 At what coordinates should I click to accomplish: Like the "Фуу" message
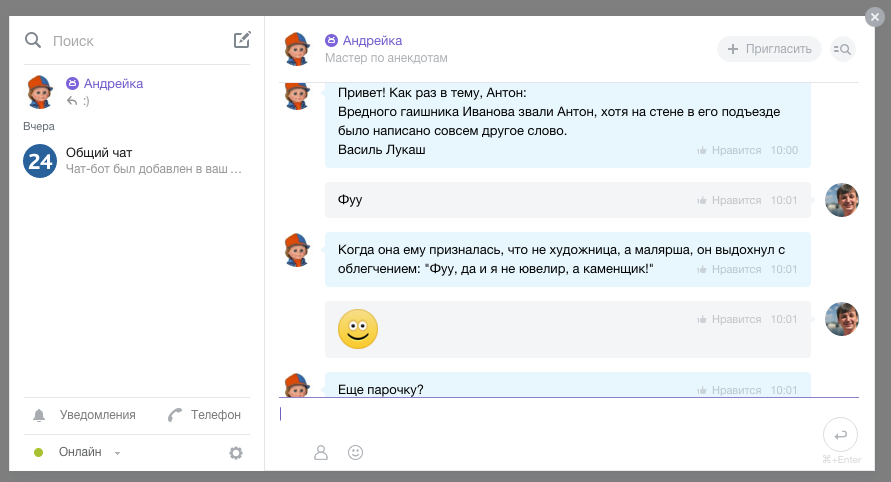tap(730, 200)
